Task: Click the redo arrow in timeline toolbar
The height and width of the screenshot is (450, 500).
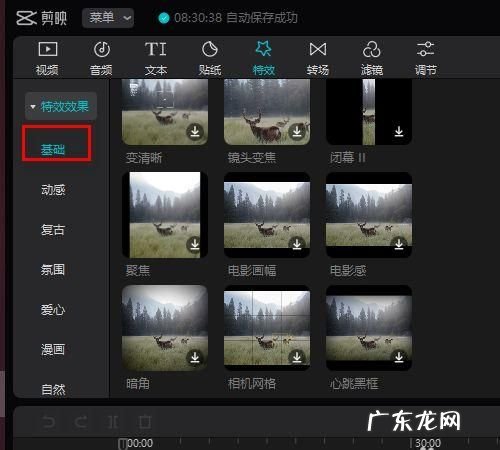Action: click(x=81, y=422)
